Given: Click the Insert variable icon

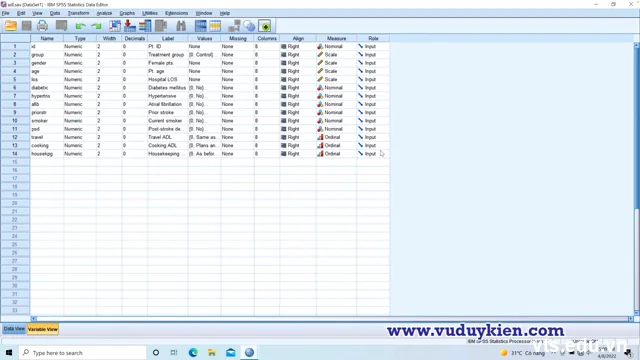Looking at the screenshot, I should coord(215,26).
